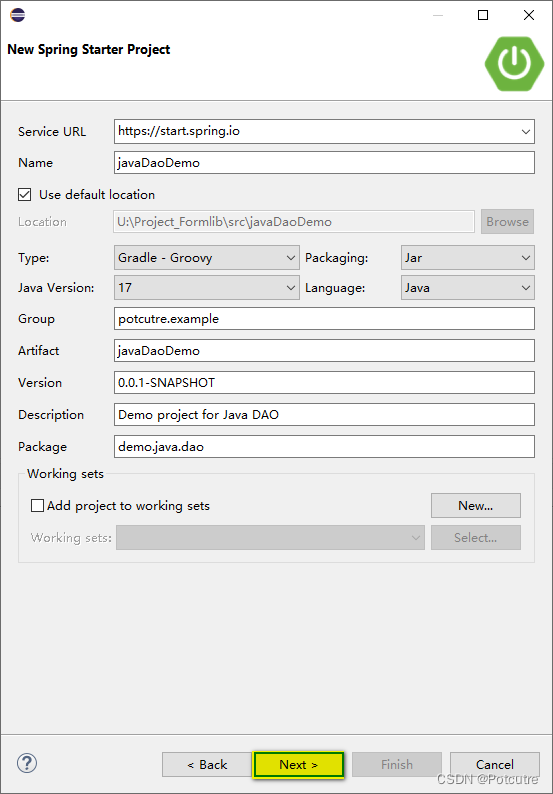Click the Select... working sets button
553x794 pixels.
point(476,537)
